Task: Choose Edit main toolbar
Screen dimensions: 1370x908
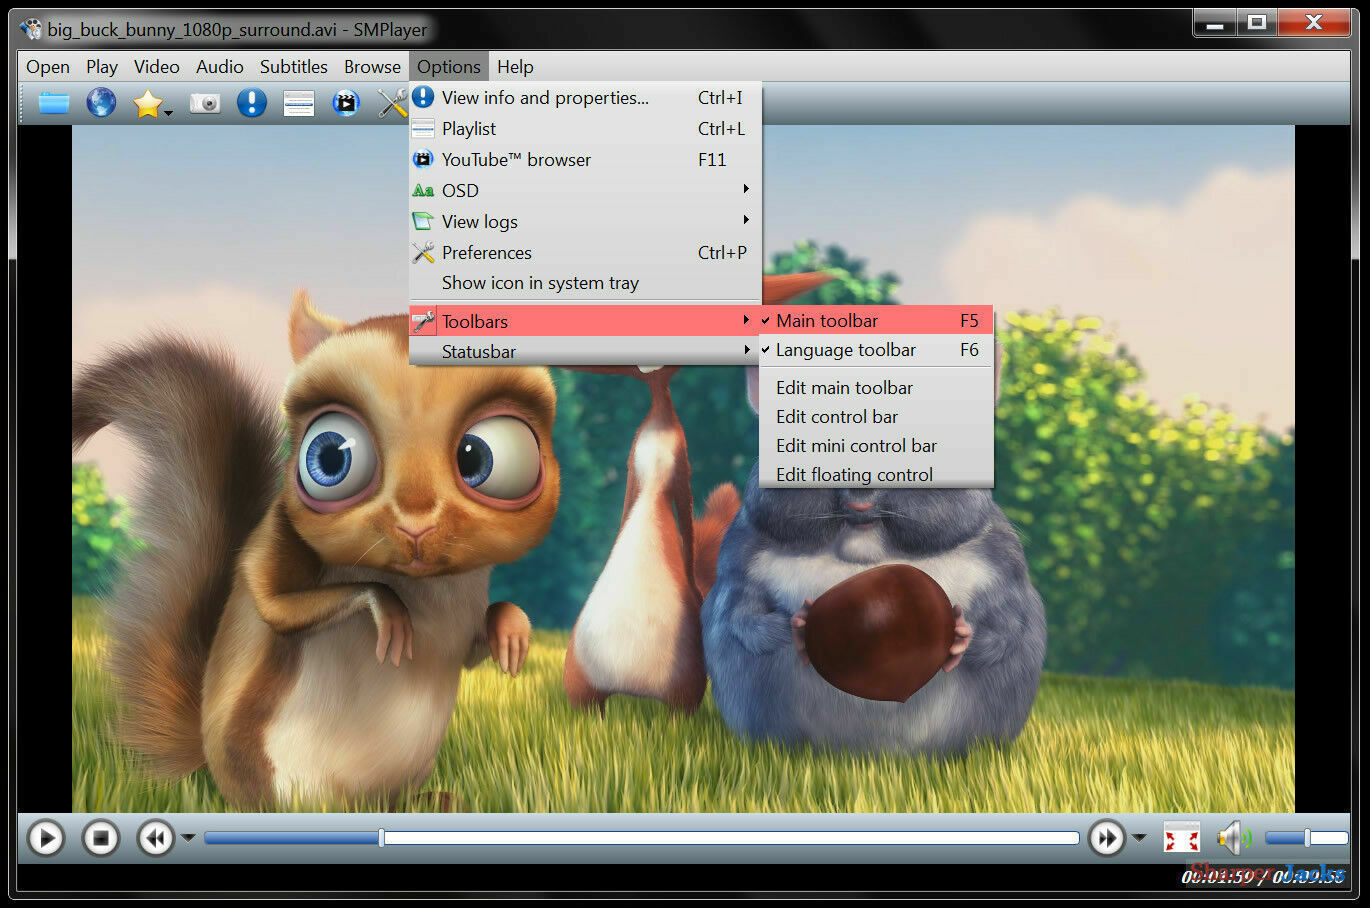Action: point(876,388)
